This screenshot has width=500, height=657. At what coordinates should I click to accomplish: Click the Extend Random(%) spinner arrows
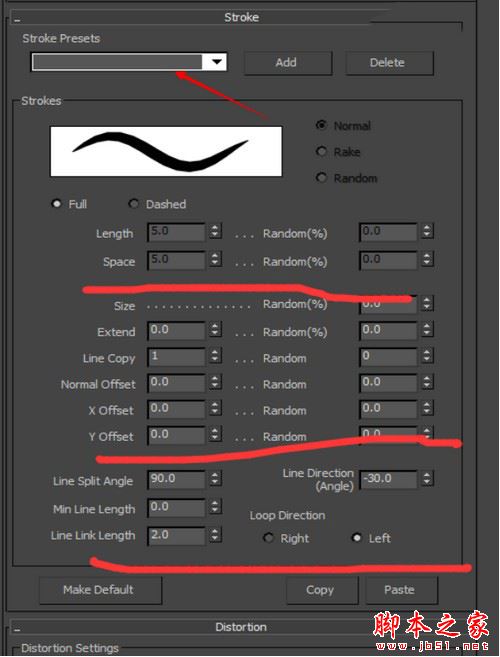427,330
